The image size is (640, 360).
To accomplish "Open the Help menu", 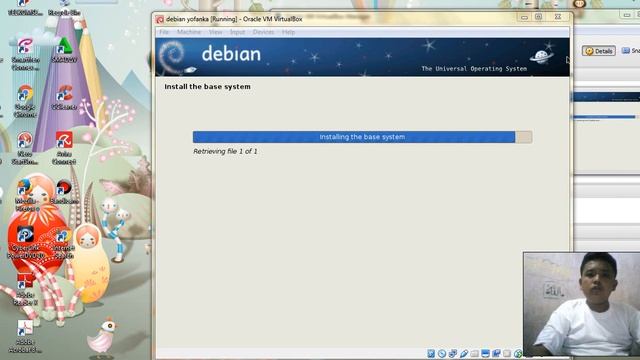I will pyautogui.click(x=288, y=32).
